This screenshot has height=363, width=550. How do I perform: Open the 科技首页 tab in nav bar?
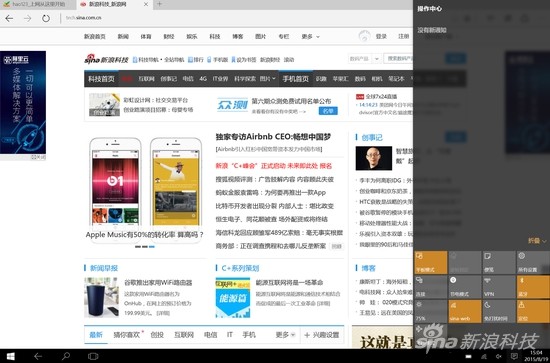[x=101, y=79]
